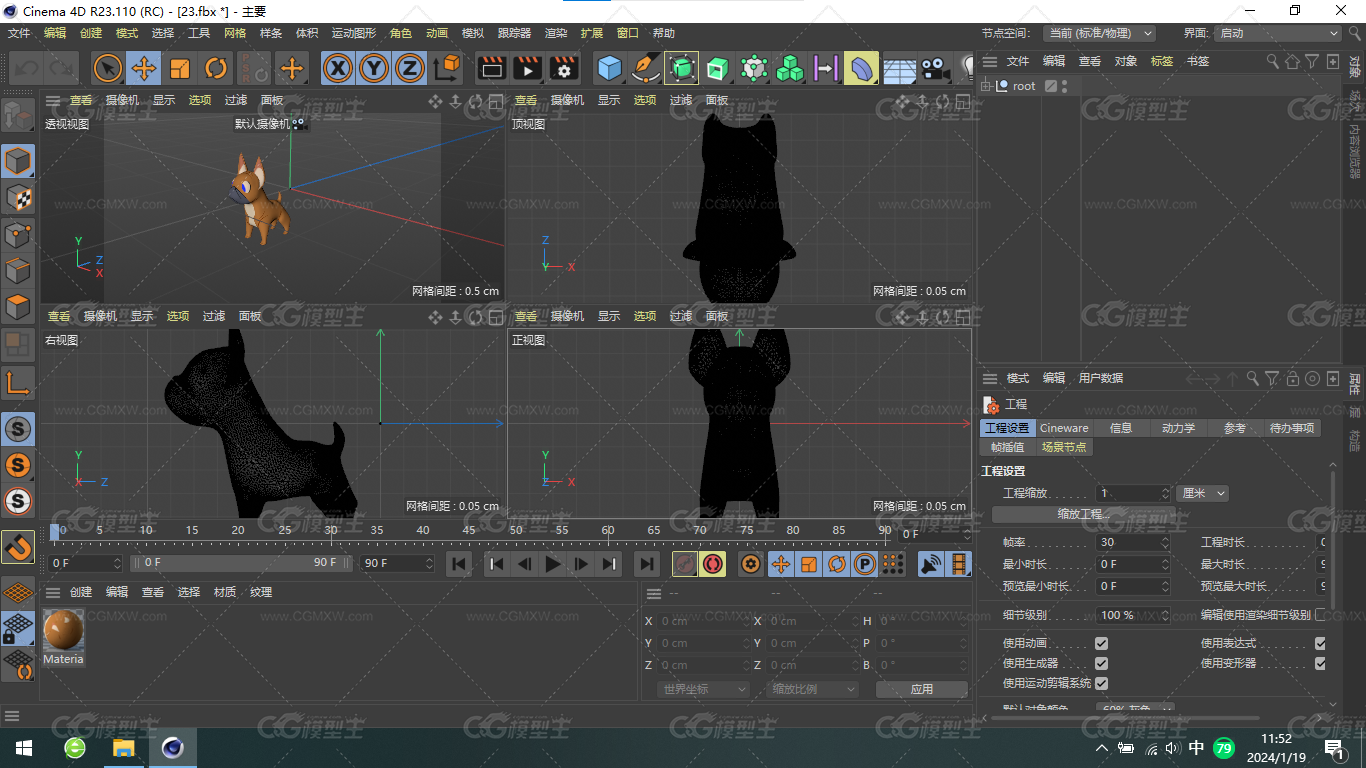Click the Camera object icon
Image resolution: width=1366 pixels, height=768 pixels.
pyautogui.click(x=934, y=68)
